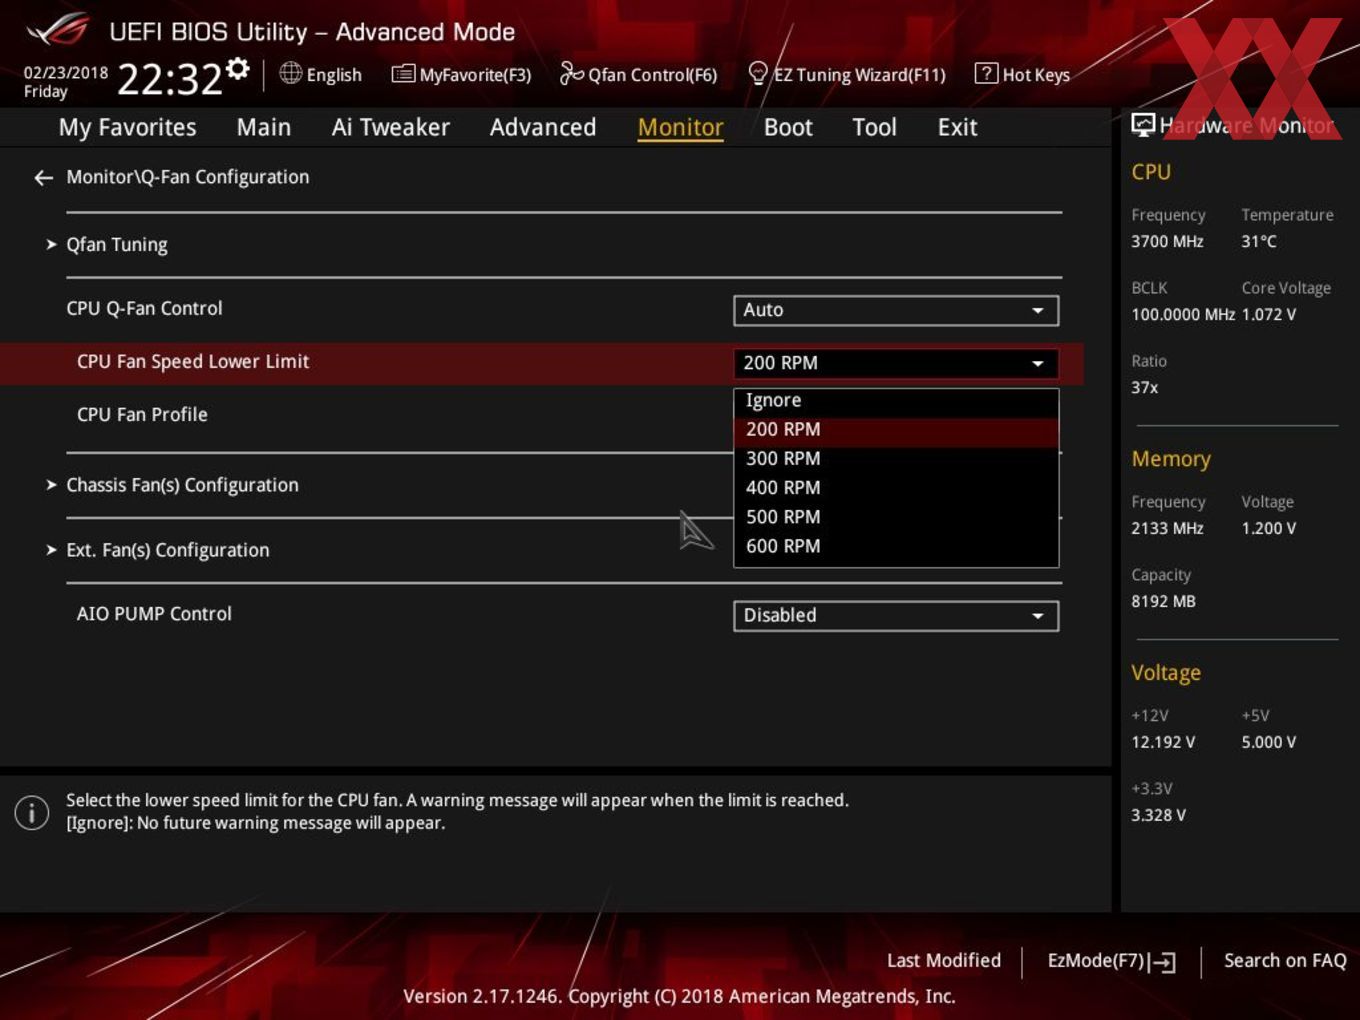Open the Ai Tweaker tab
Viewport: 1360px width, 1020px height.
pyautogui.click(x=390, y=128)
